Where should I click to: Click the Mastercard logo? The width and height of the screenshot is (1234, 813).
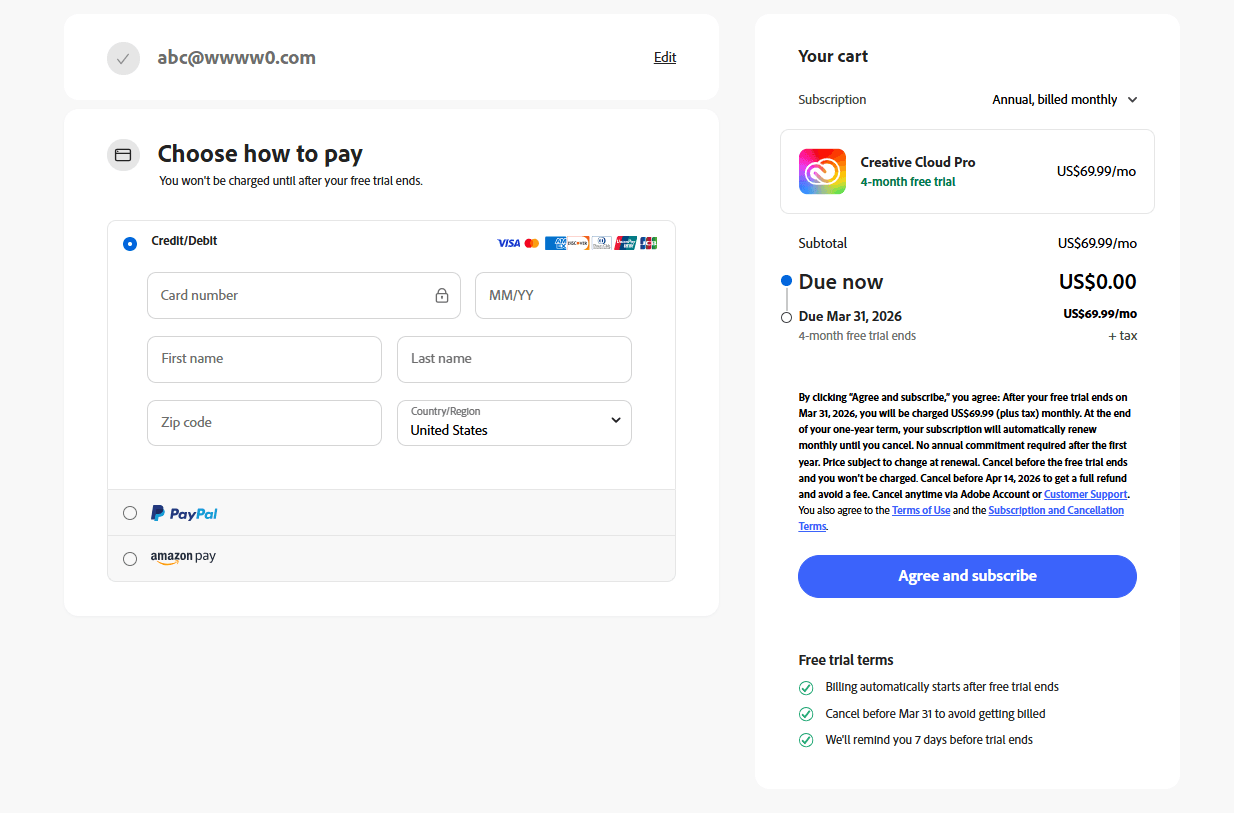[x=532, y=243]
